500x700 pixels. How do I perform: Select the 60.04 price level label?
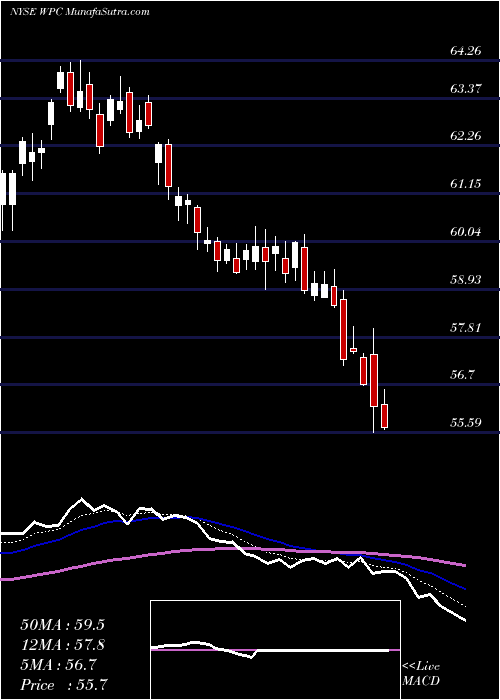466,232
